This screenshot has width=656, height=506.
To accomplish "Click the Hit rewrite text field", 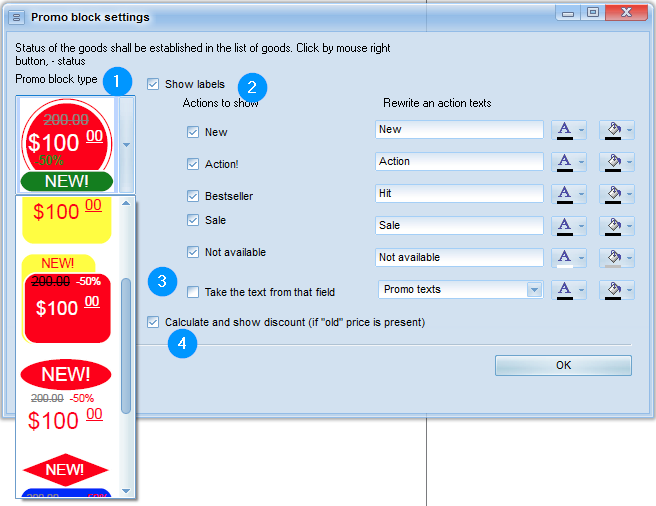I will pos(459,193).
